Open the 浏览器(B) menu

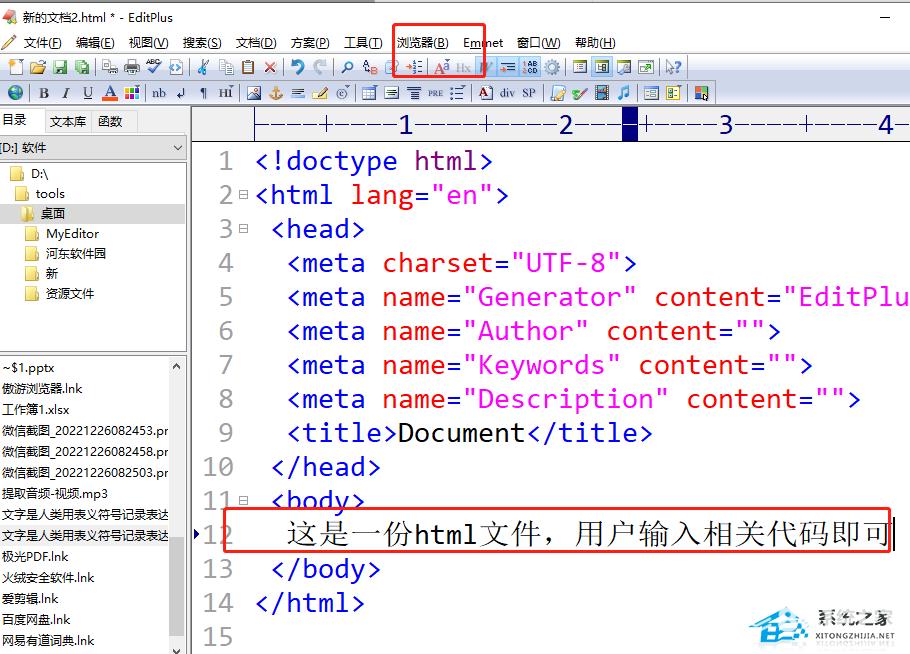[422, 43]
